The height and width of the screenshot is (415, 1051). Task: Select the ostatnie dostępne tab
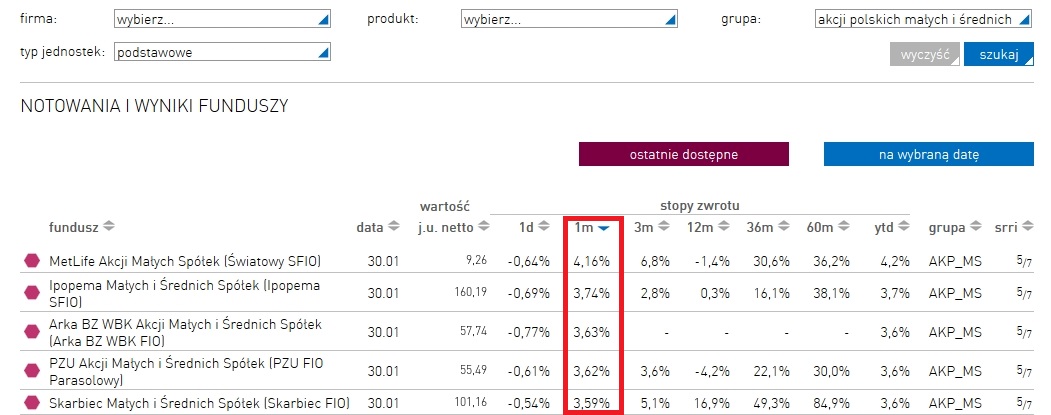click(x=684, y=154)
